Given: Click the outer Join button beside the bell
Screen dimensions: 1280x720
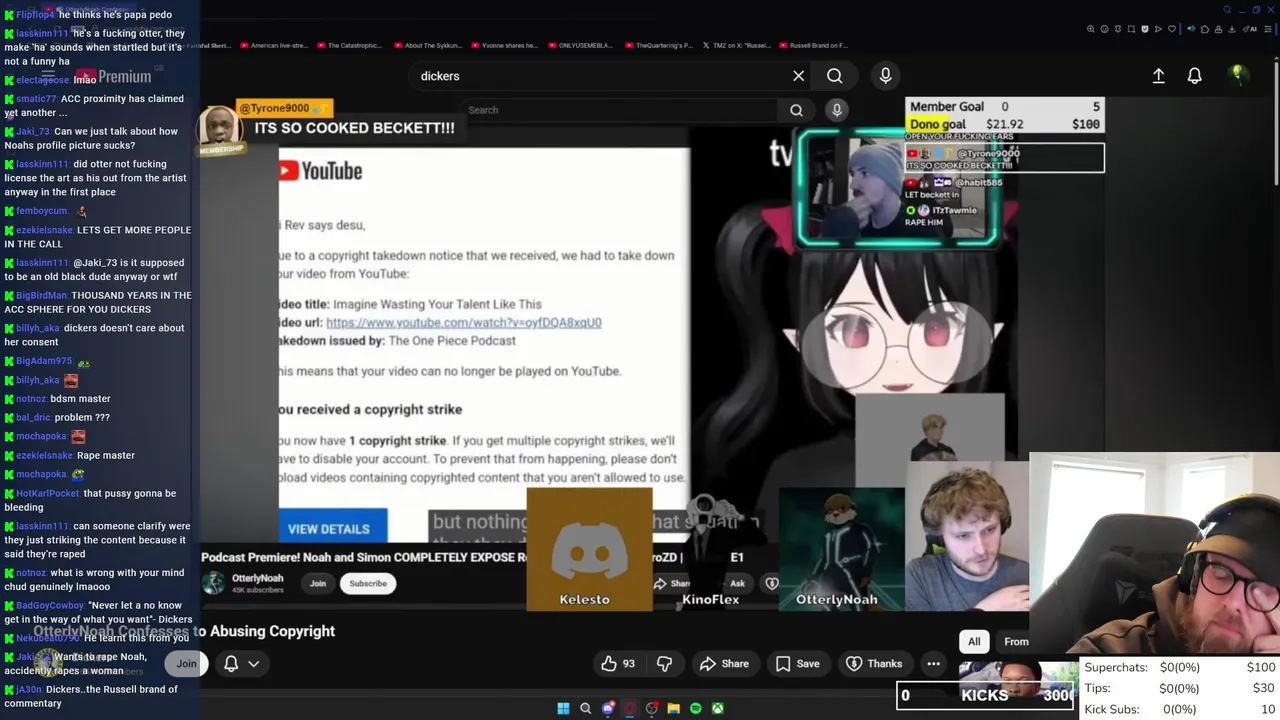Looking at the screenshot, I should tap(187, 663).
